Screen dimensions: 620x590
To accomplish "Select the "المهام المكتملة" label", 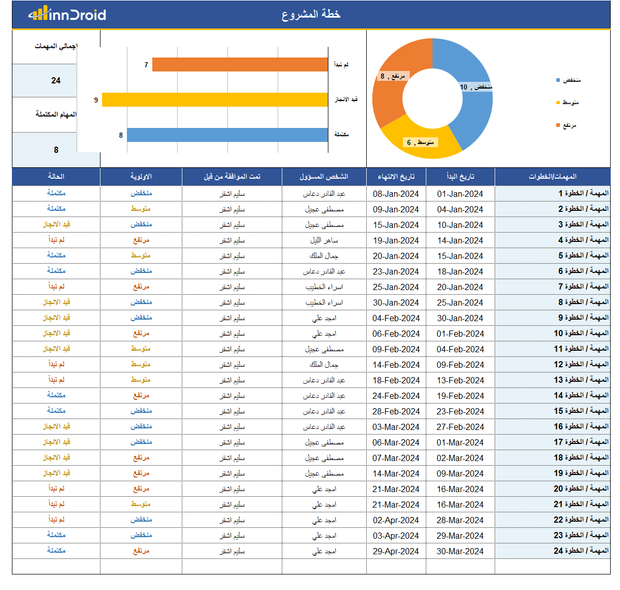I will (56, 114).
